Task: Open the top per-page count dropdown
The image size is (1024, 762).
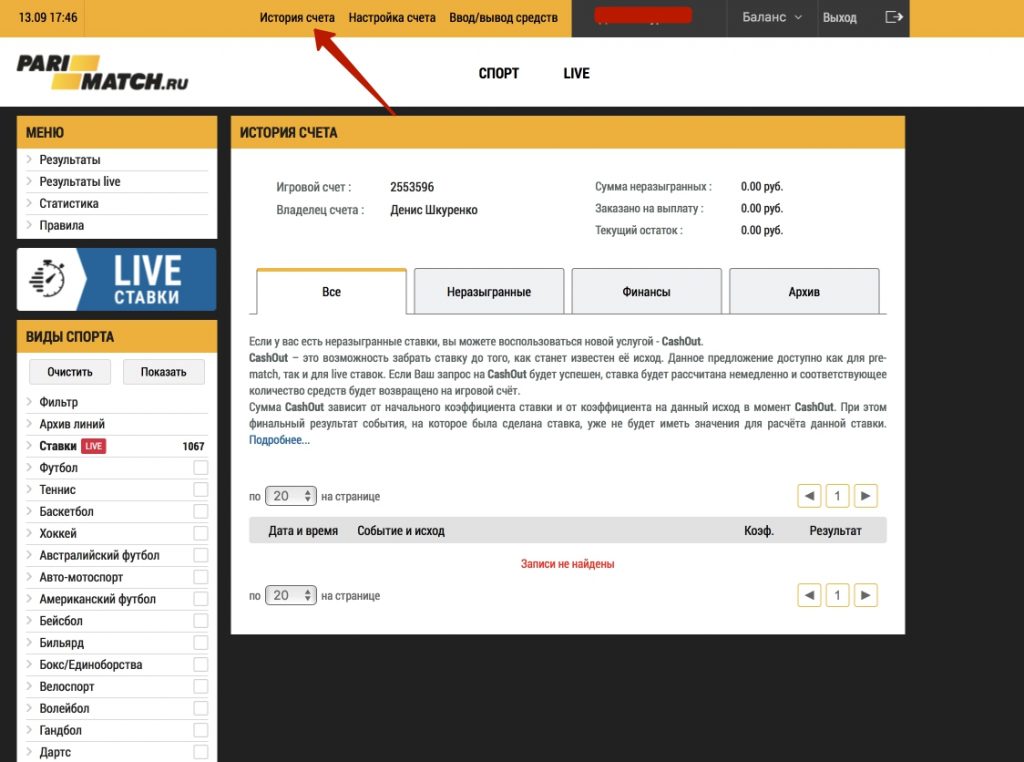Action: click(x=291, y=496)
